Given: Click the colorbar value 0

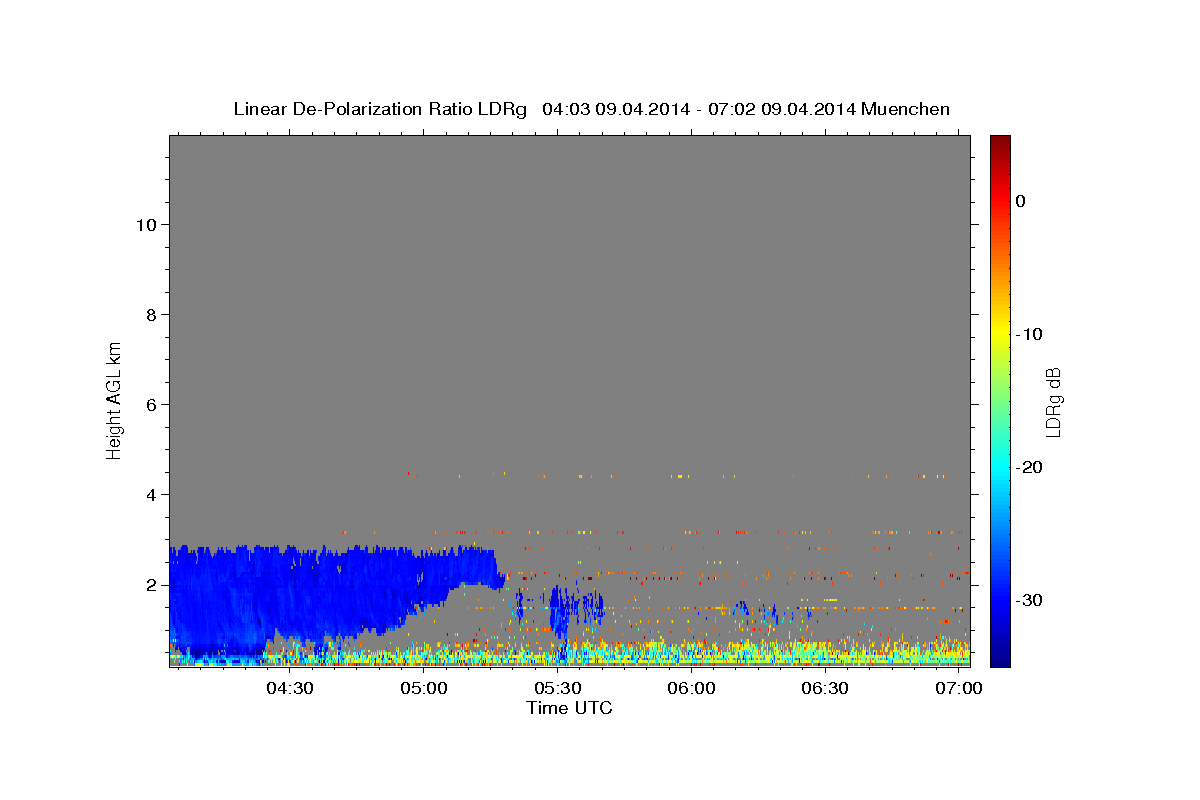Looking at the screenshot, I should pos(1020,201).
